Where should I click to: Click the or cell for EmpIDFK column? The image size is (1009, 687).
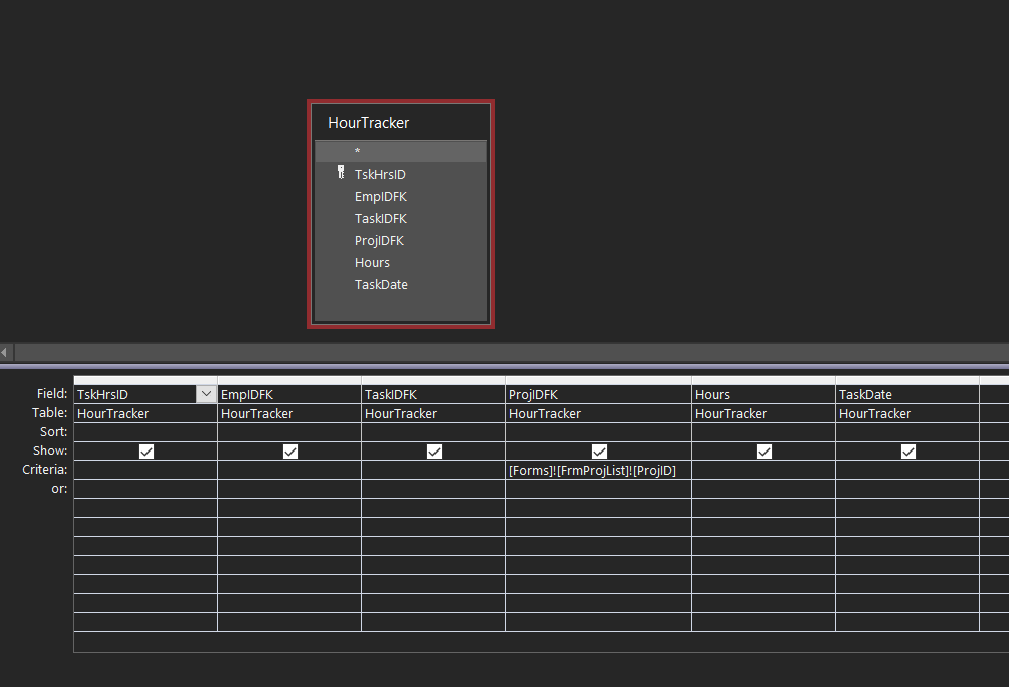coord(290,489)
